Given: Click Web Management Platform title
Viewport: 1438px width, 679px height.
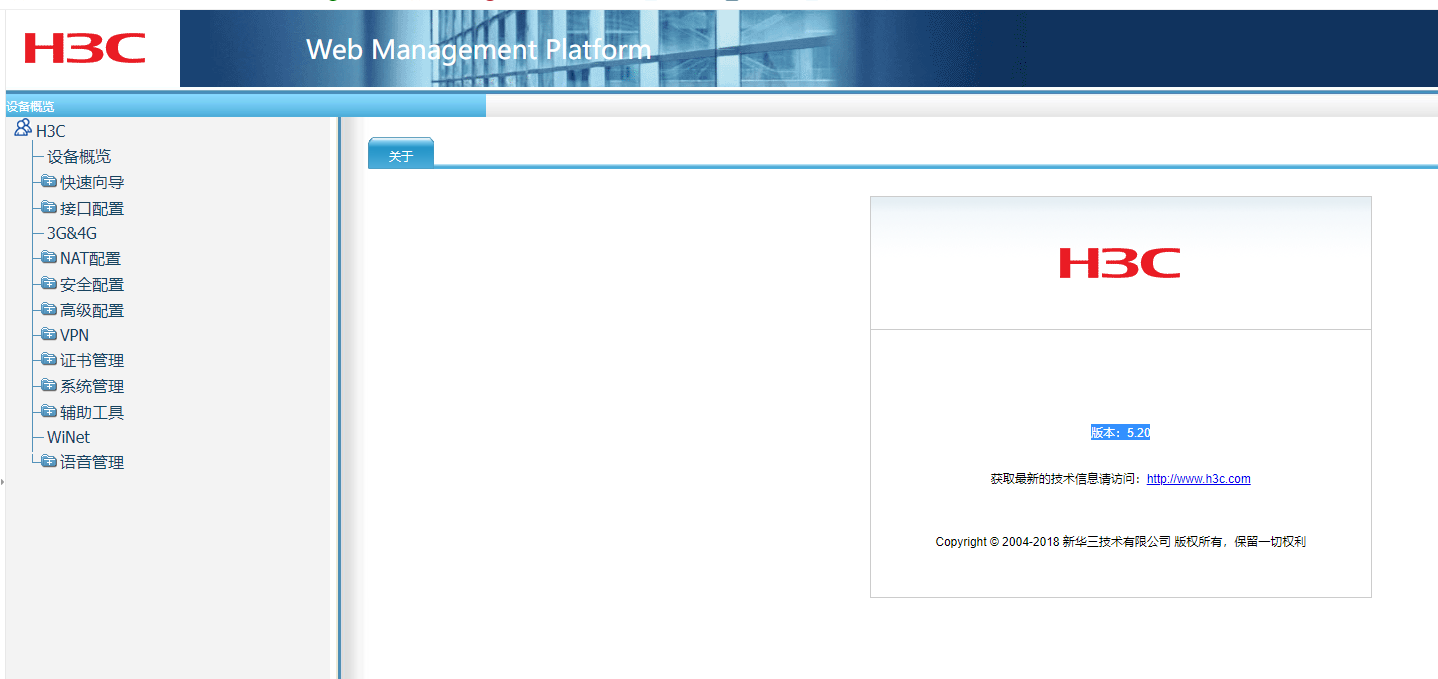Looking at the screenshot, I should point(478,49).
